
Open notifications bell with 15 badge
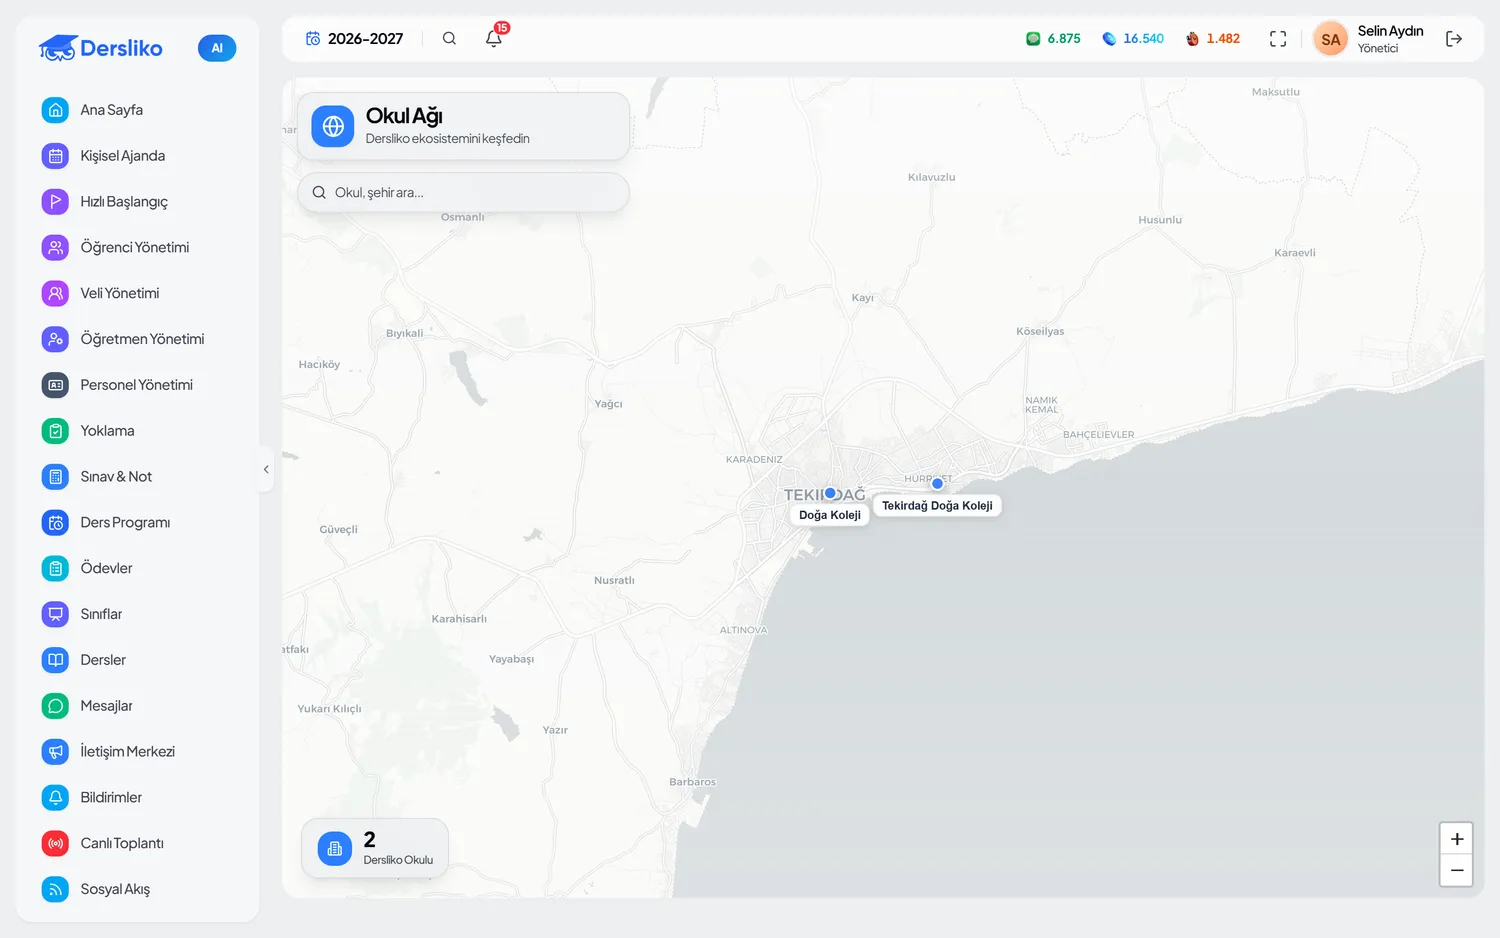click(x=494, y=39)
